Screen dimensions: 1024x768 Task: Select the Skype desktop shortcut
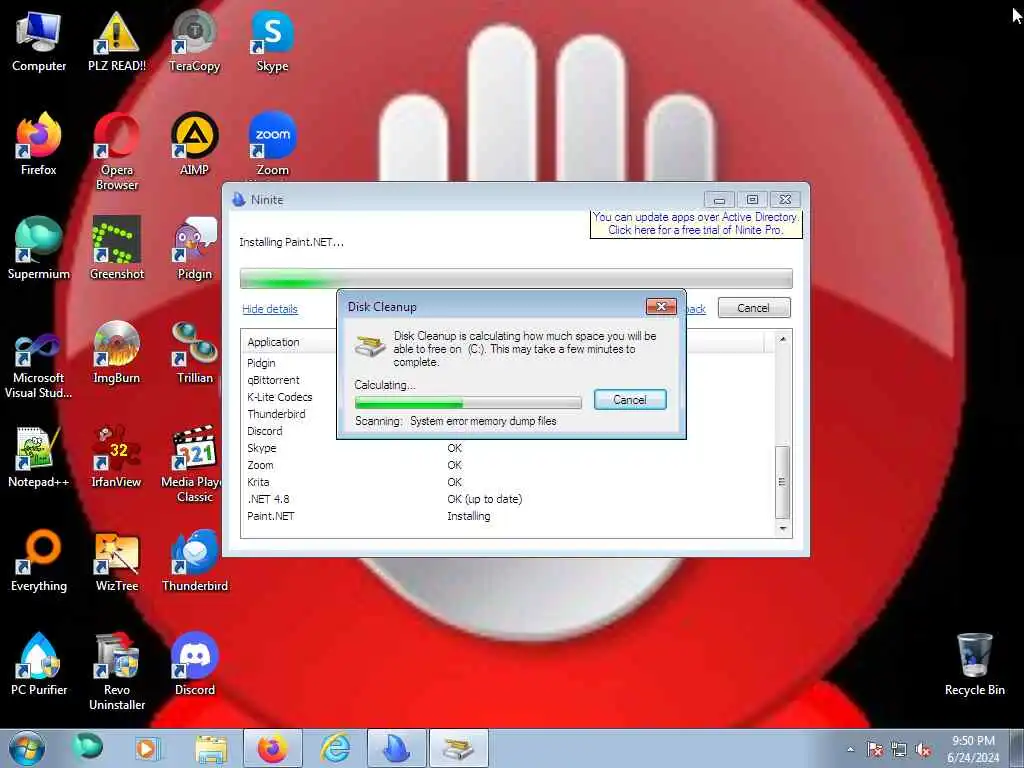click(272, 41)
